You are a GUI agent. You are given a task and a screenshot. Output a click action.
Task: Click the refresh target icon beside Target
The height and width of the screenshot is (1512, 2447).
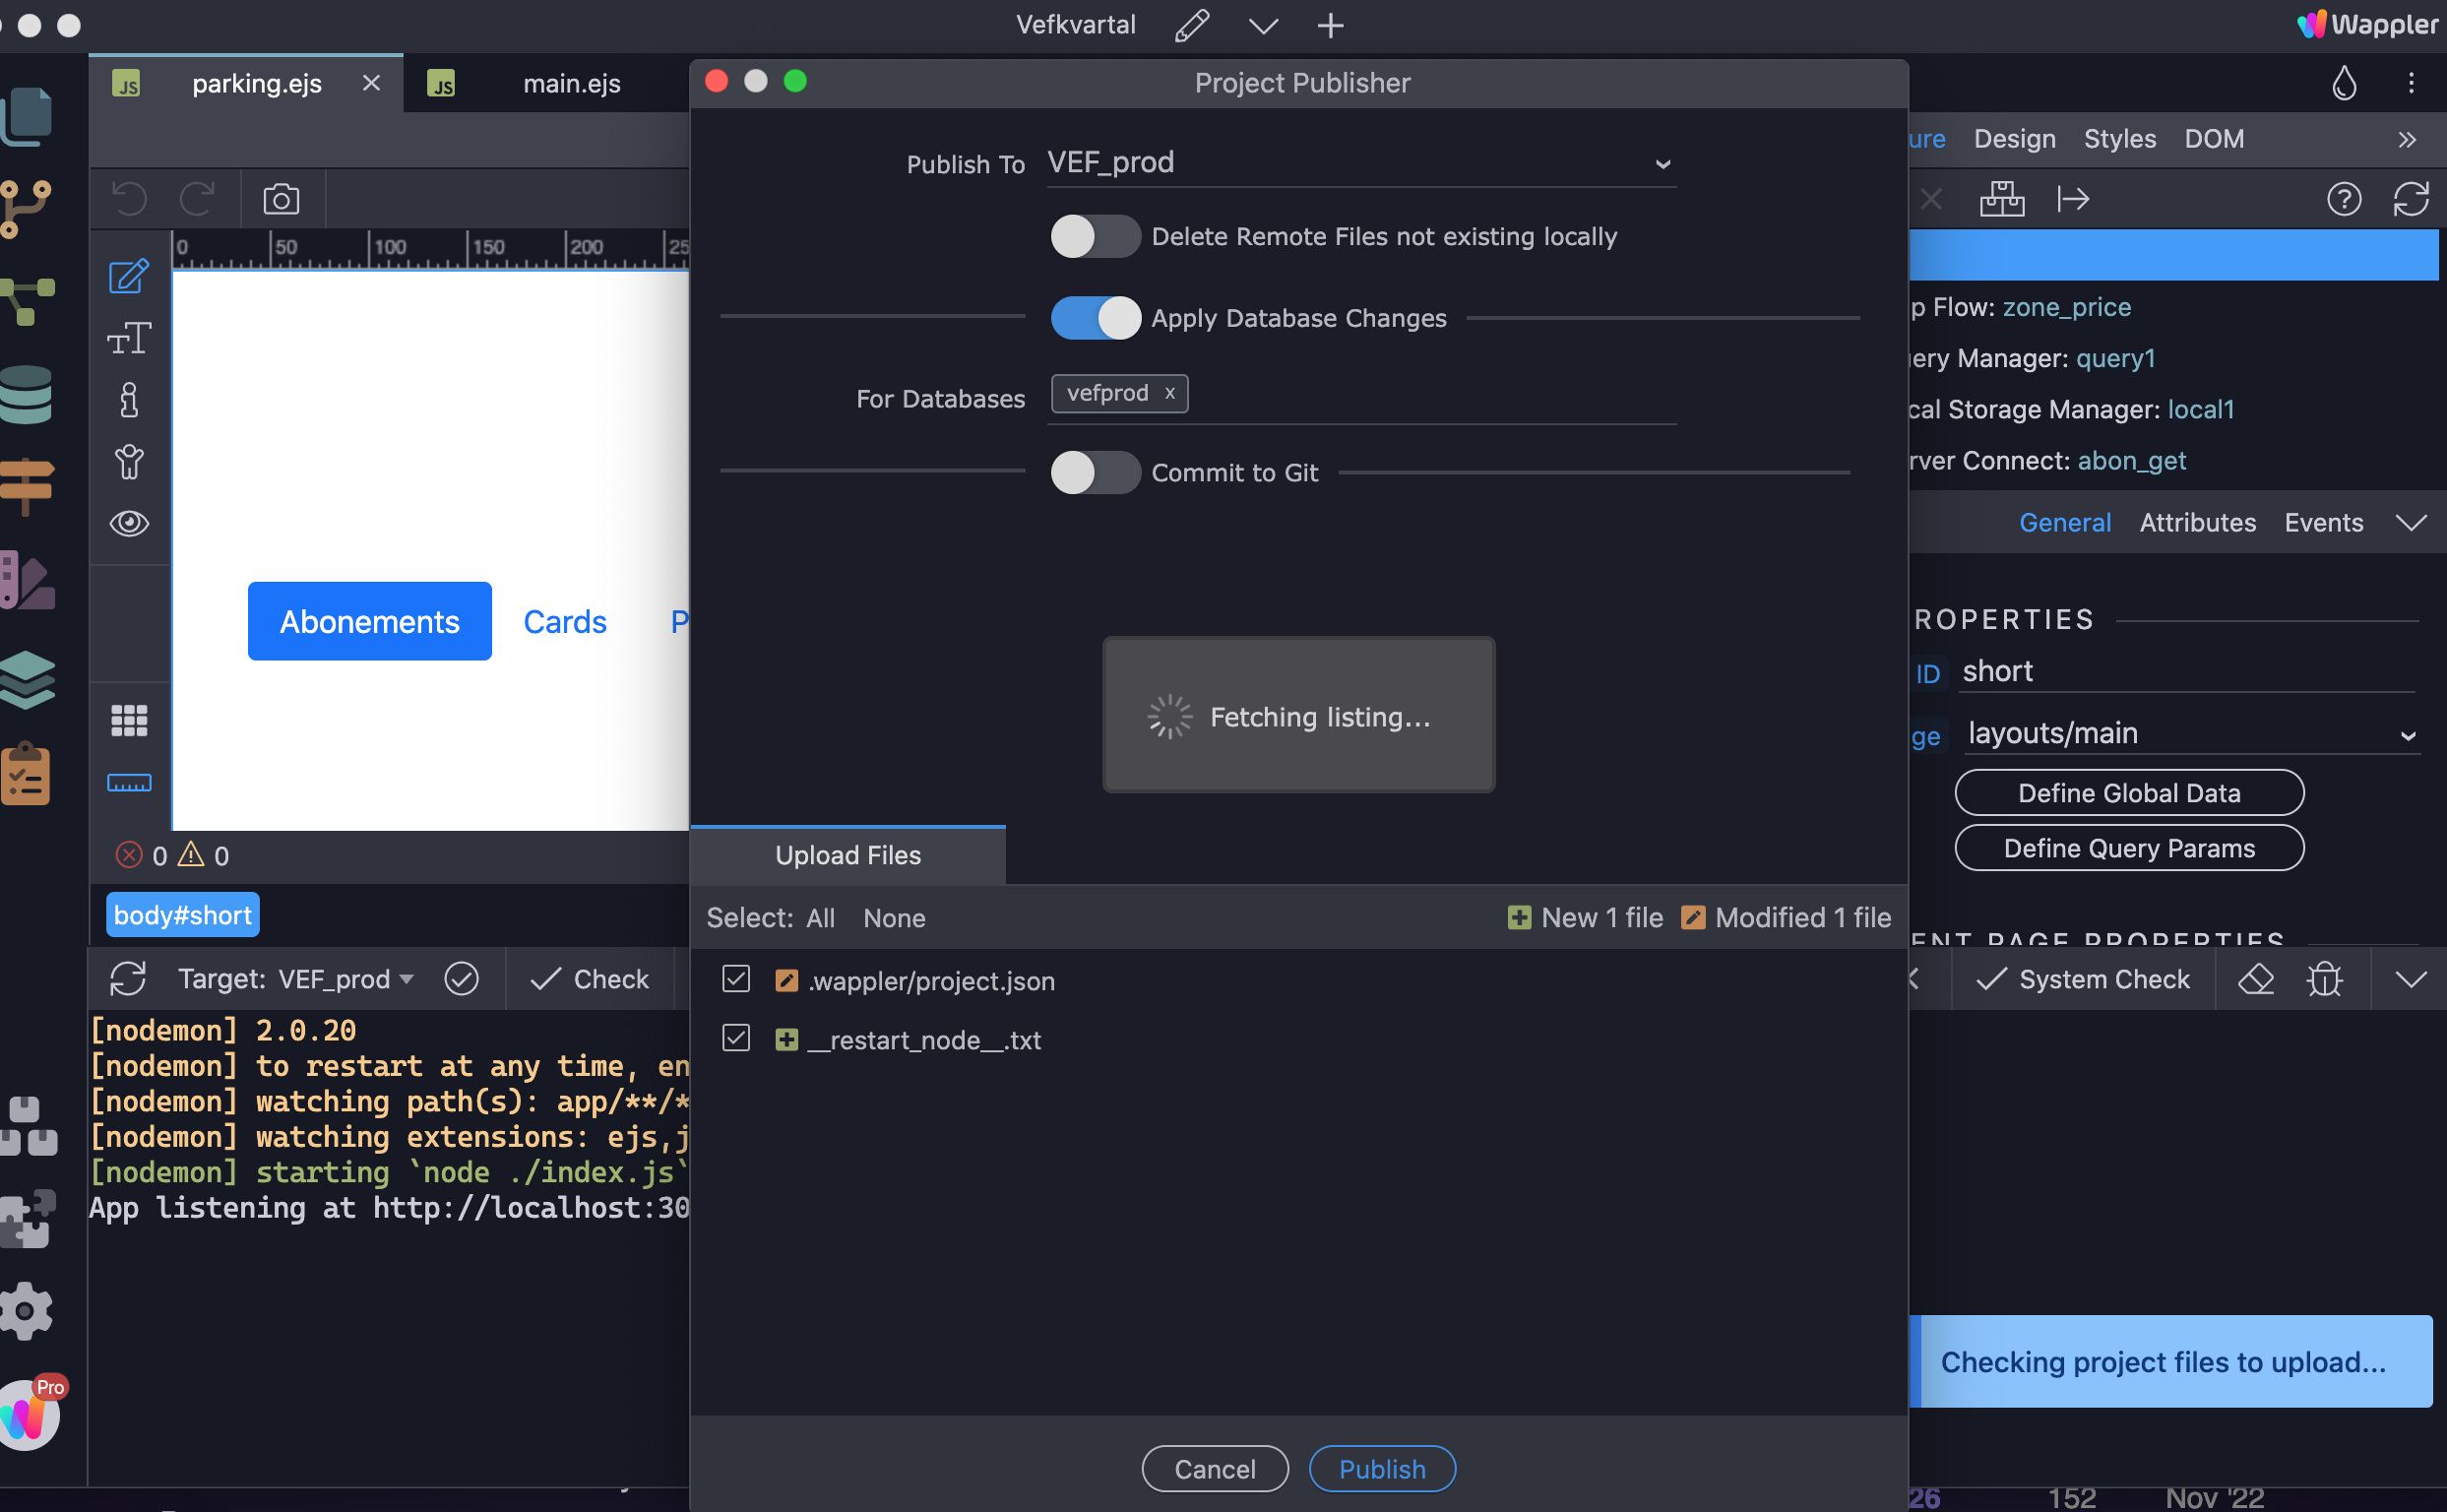pos(128,979)
